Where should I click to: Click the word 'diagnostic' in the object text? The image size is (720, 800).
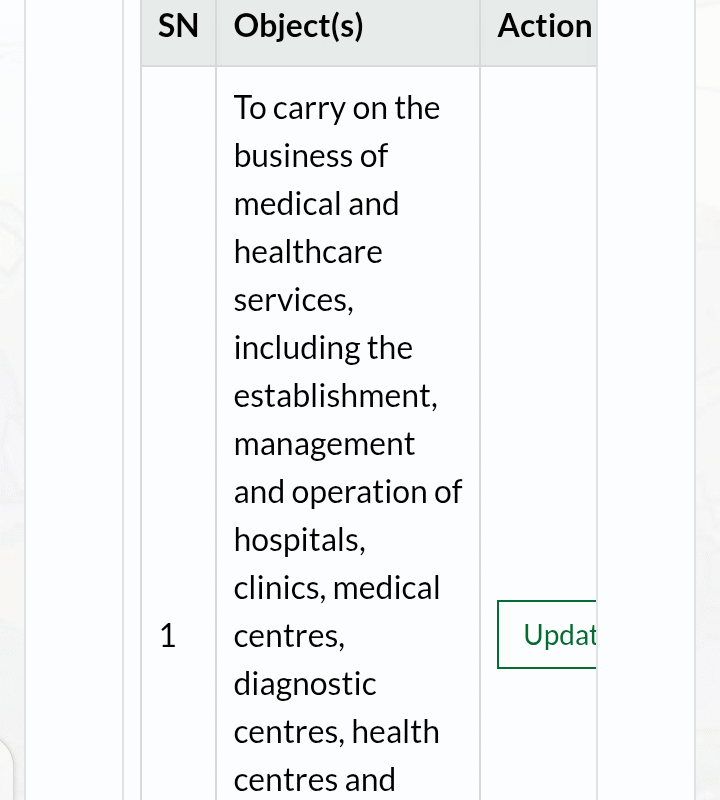tap(305, 684)
